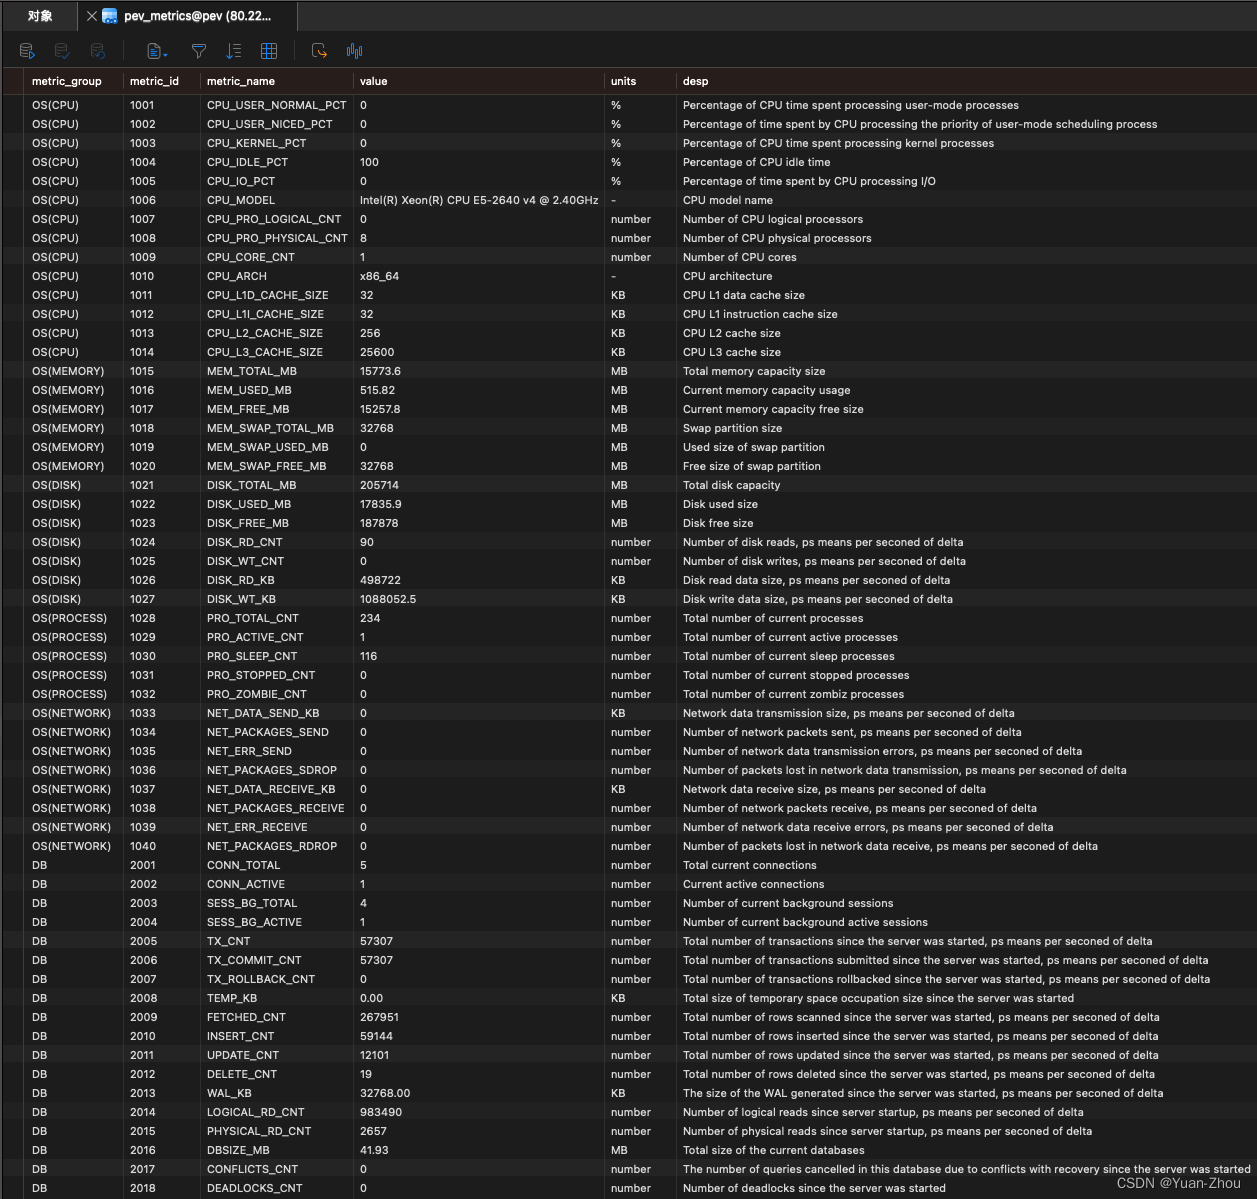Click the value column header

point(373,81)
